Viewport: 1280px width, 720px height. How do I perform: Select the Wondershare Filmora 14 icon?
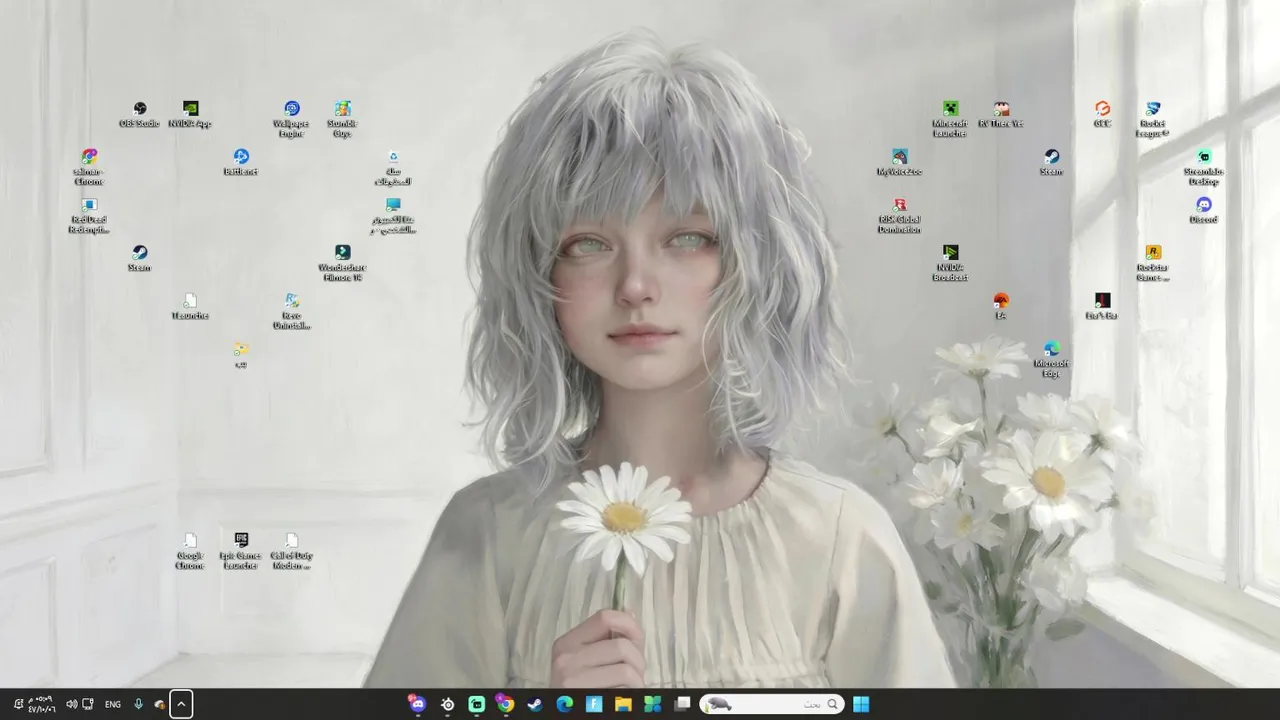(342, 263)
